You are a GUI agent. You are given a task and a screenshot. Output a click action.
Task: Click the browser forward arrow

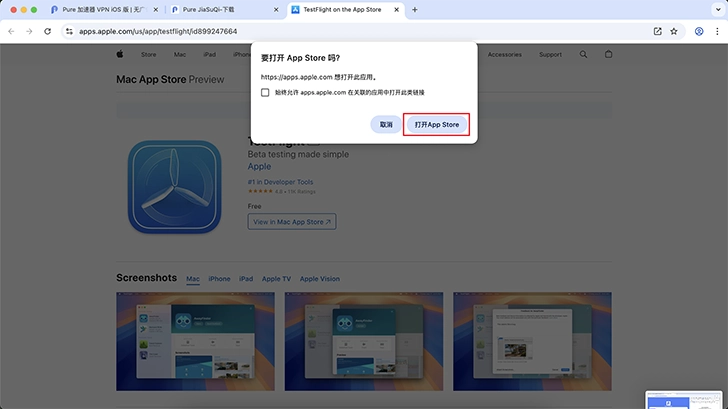(29, 31)
